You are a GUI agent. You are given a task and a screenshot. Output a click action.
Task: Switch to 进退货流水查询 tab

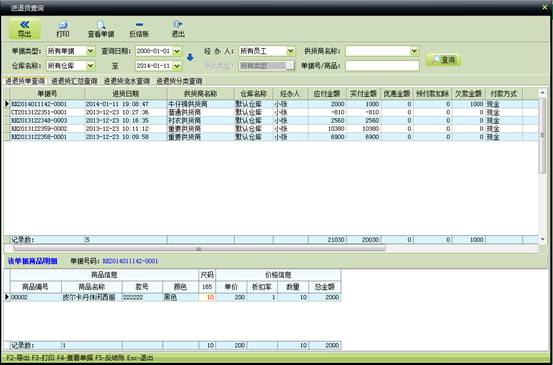(127, 81)
